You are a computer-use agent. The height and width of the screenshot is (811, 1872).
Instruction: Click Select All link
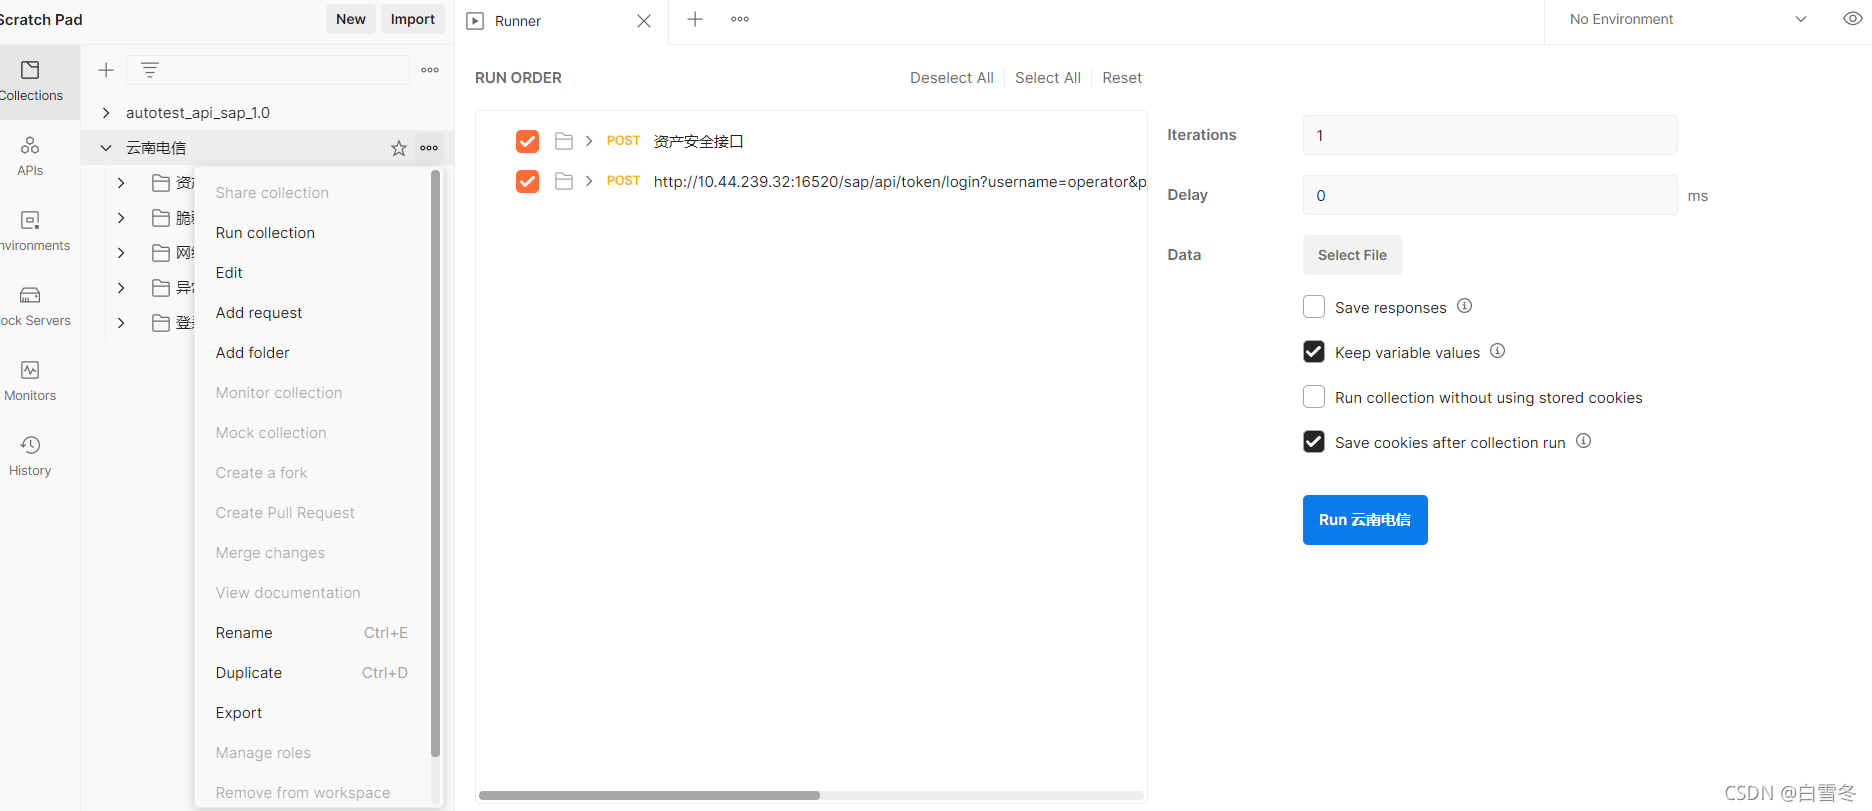(1048, 78)
